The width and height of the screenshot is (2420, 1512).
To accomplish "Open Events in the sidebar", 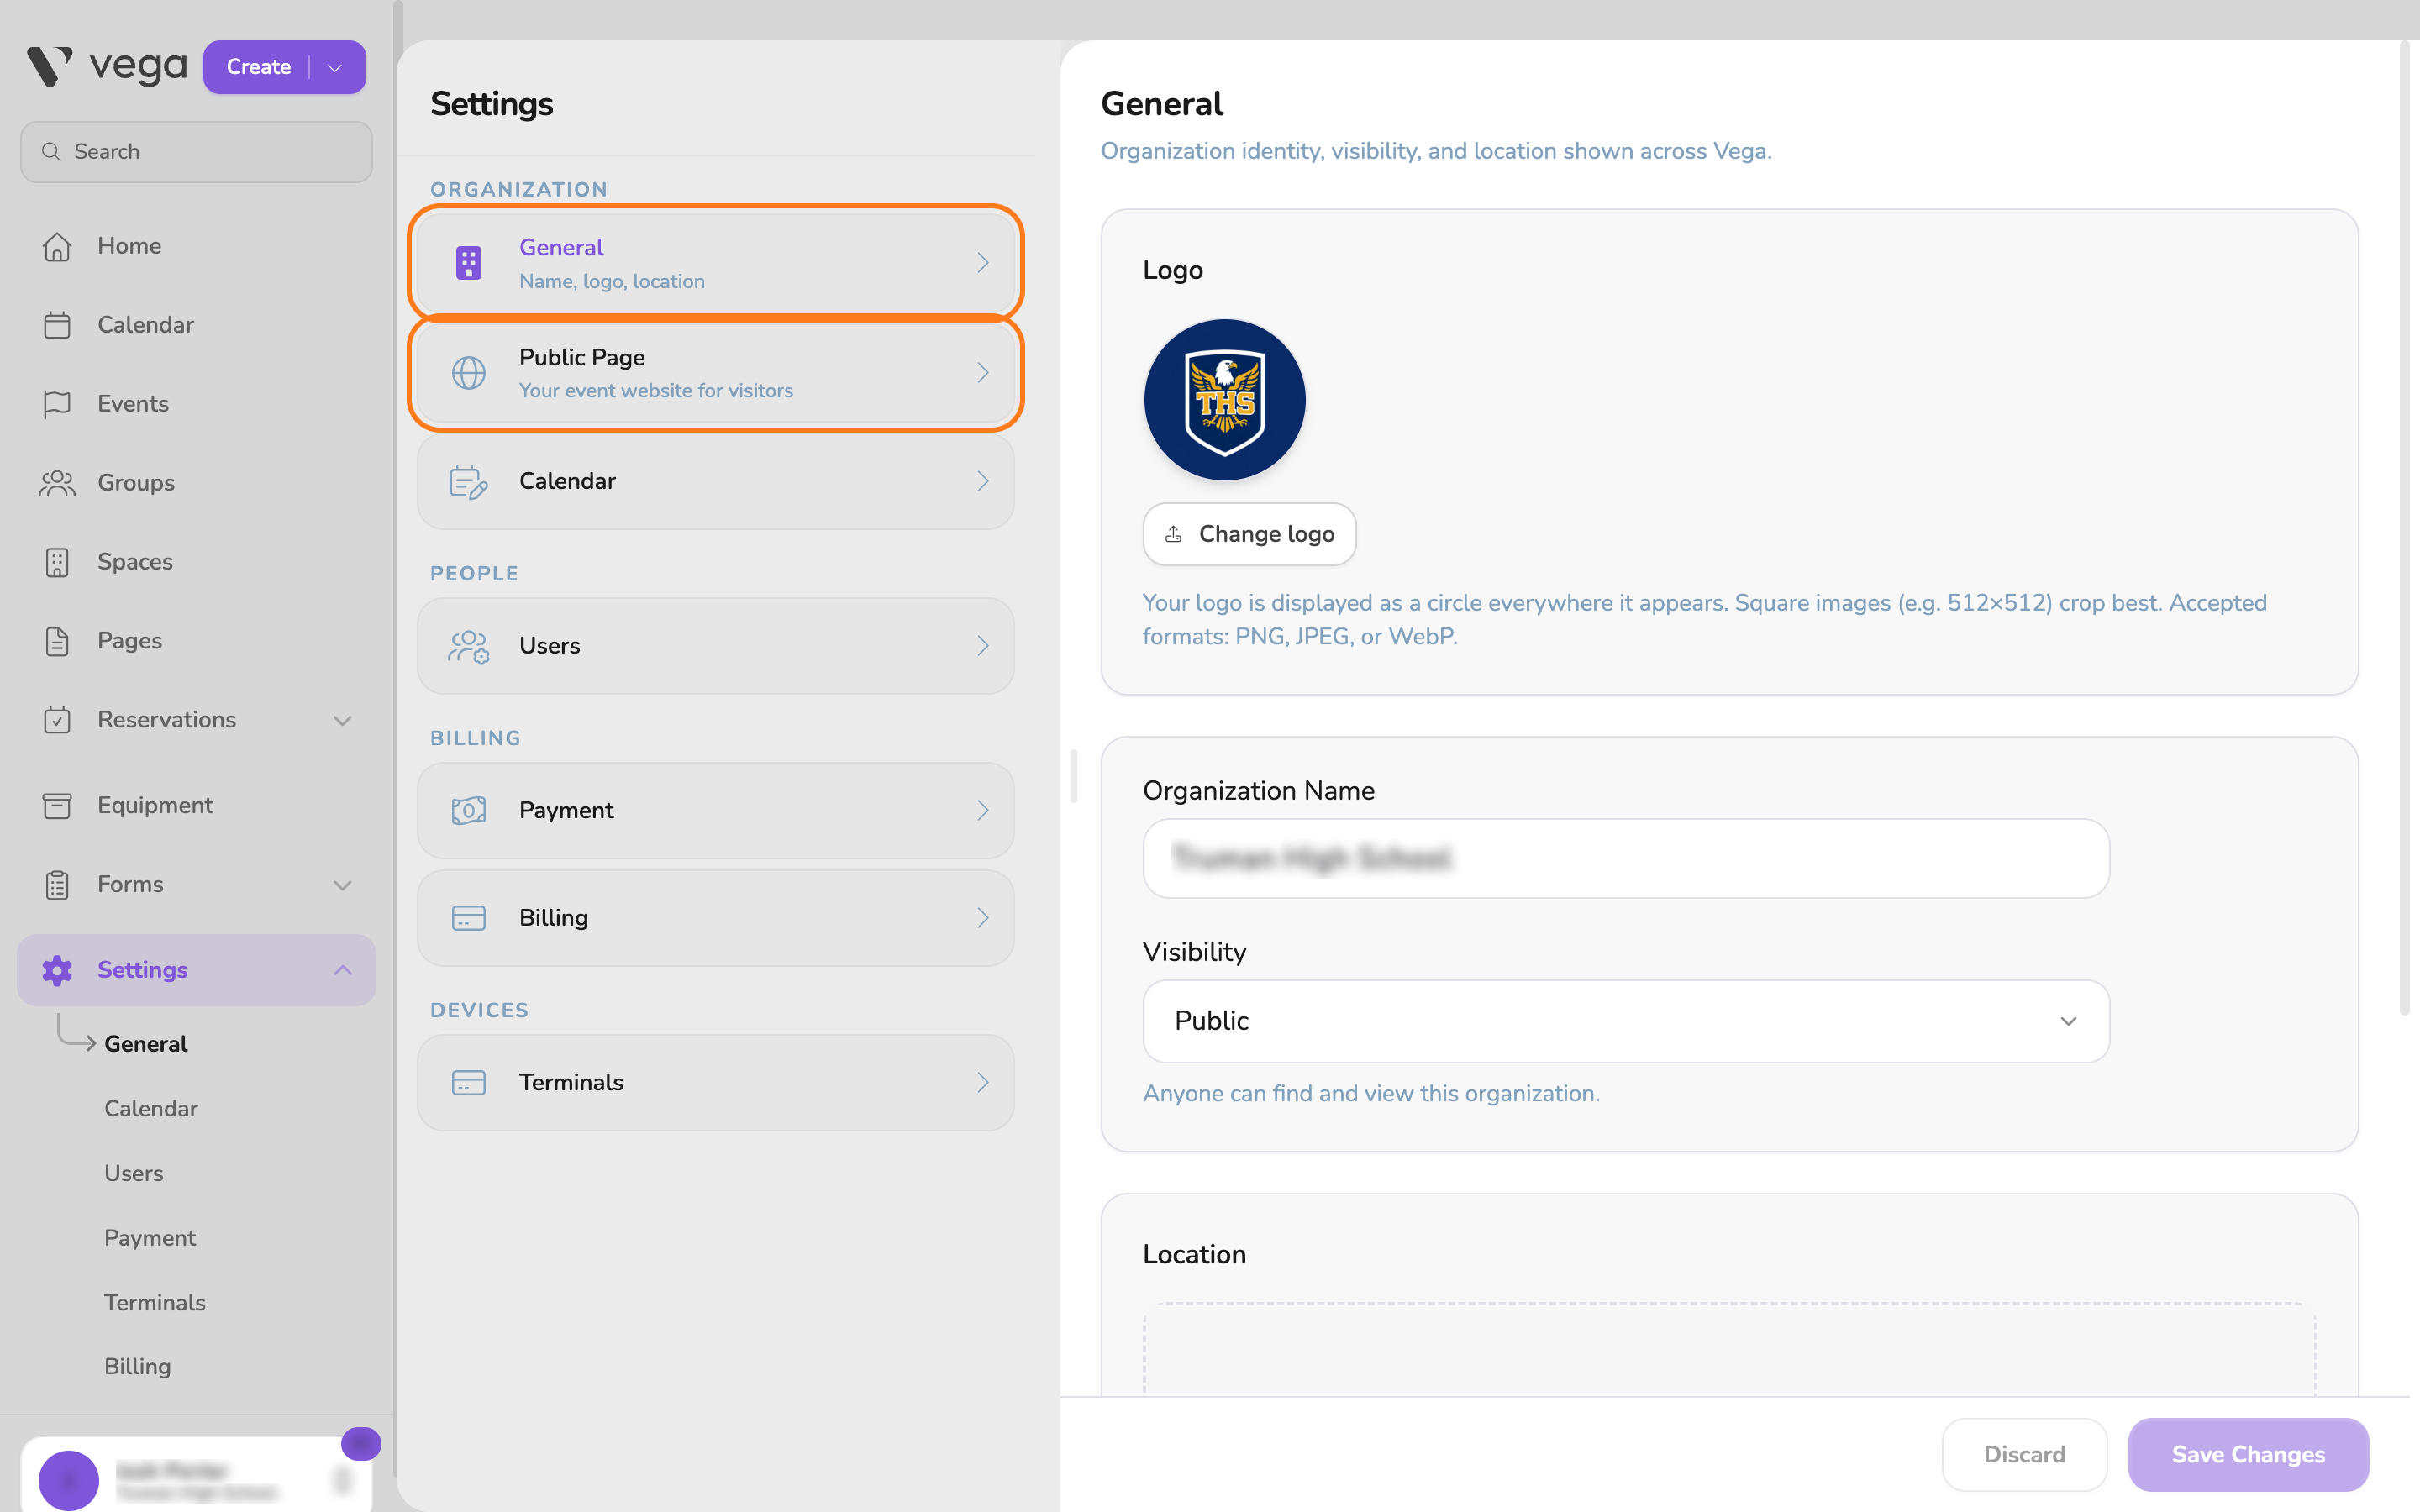I will click(197, 404).
